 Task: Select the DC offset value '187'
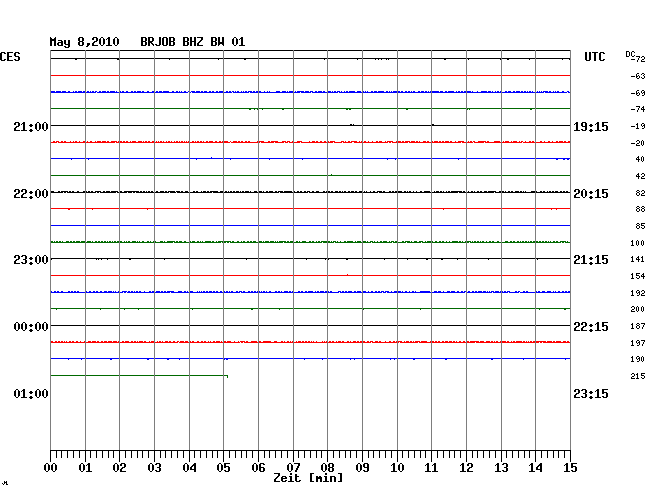pos(638,326)
